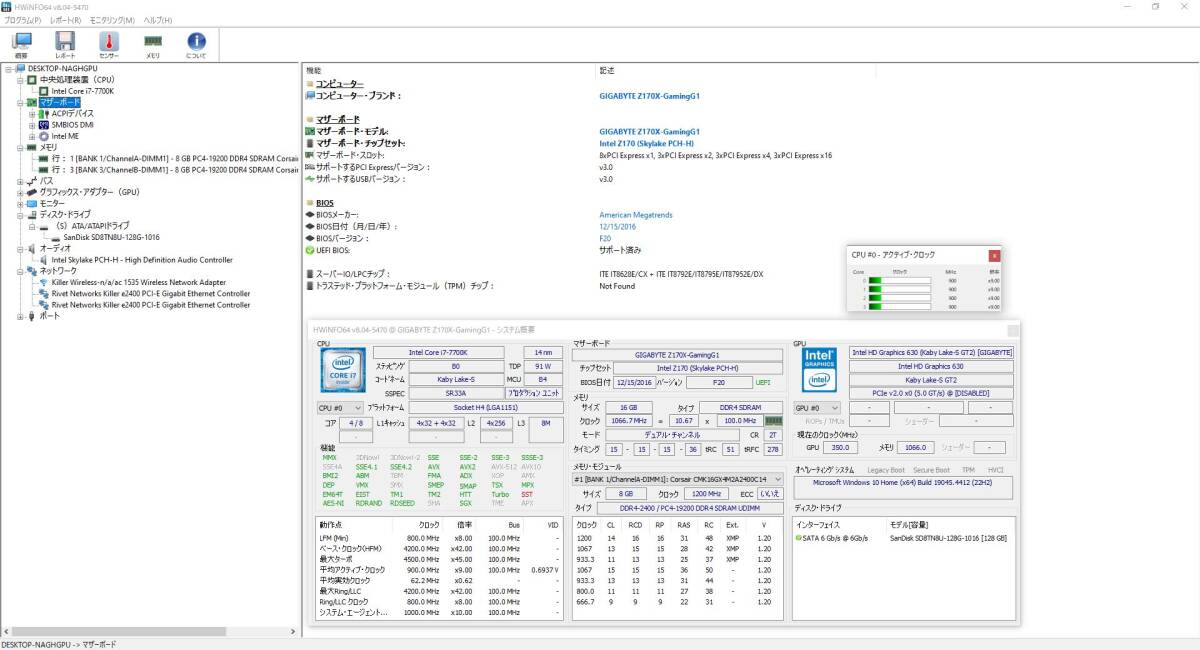The width and height of the screenshot is (1200, 650).
Task: Click the green memory chip icon beside 100.0 MHz
Action: 773,421
